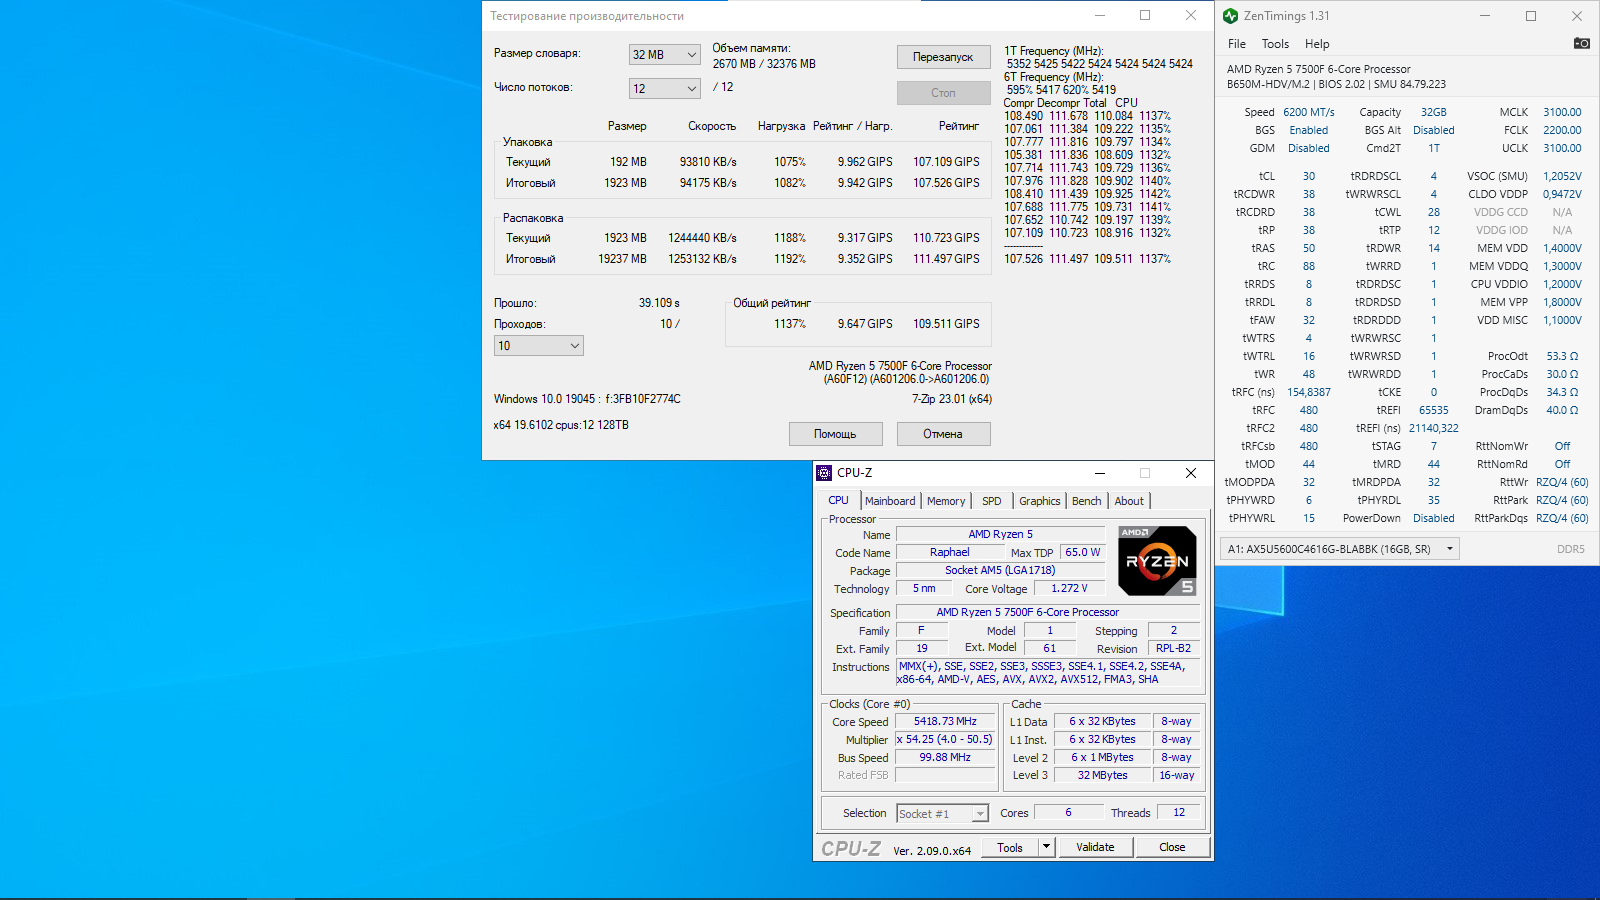Click the Close button at CPU-Z bottom

tap(1172, 847)
